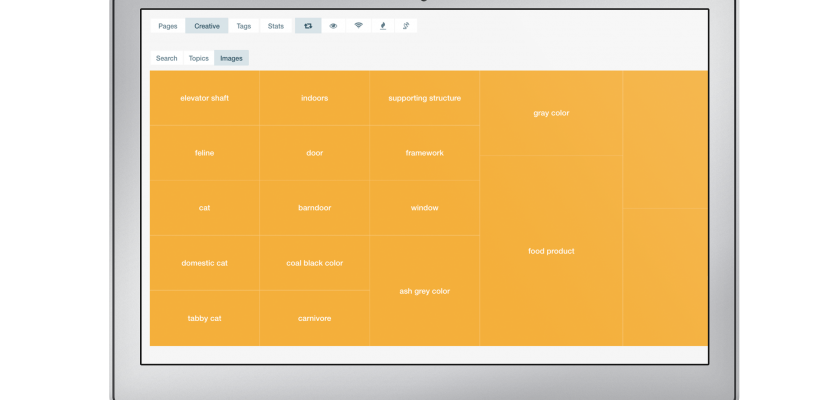Image resolution: width=840 pixels, height=400 pixels.
Task: Click the 'elevator shaft' treemap tile
Action: [x=204, y=98]
